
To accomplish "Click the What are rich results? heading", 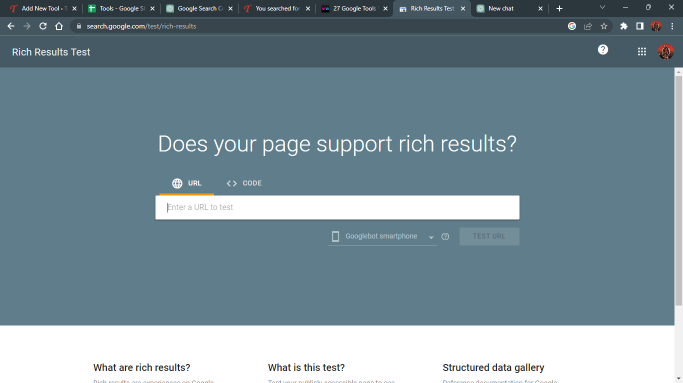I will pyautogui.click(x=142, y=368).
